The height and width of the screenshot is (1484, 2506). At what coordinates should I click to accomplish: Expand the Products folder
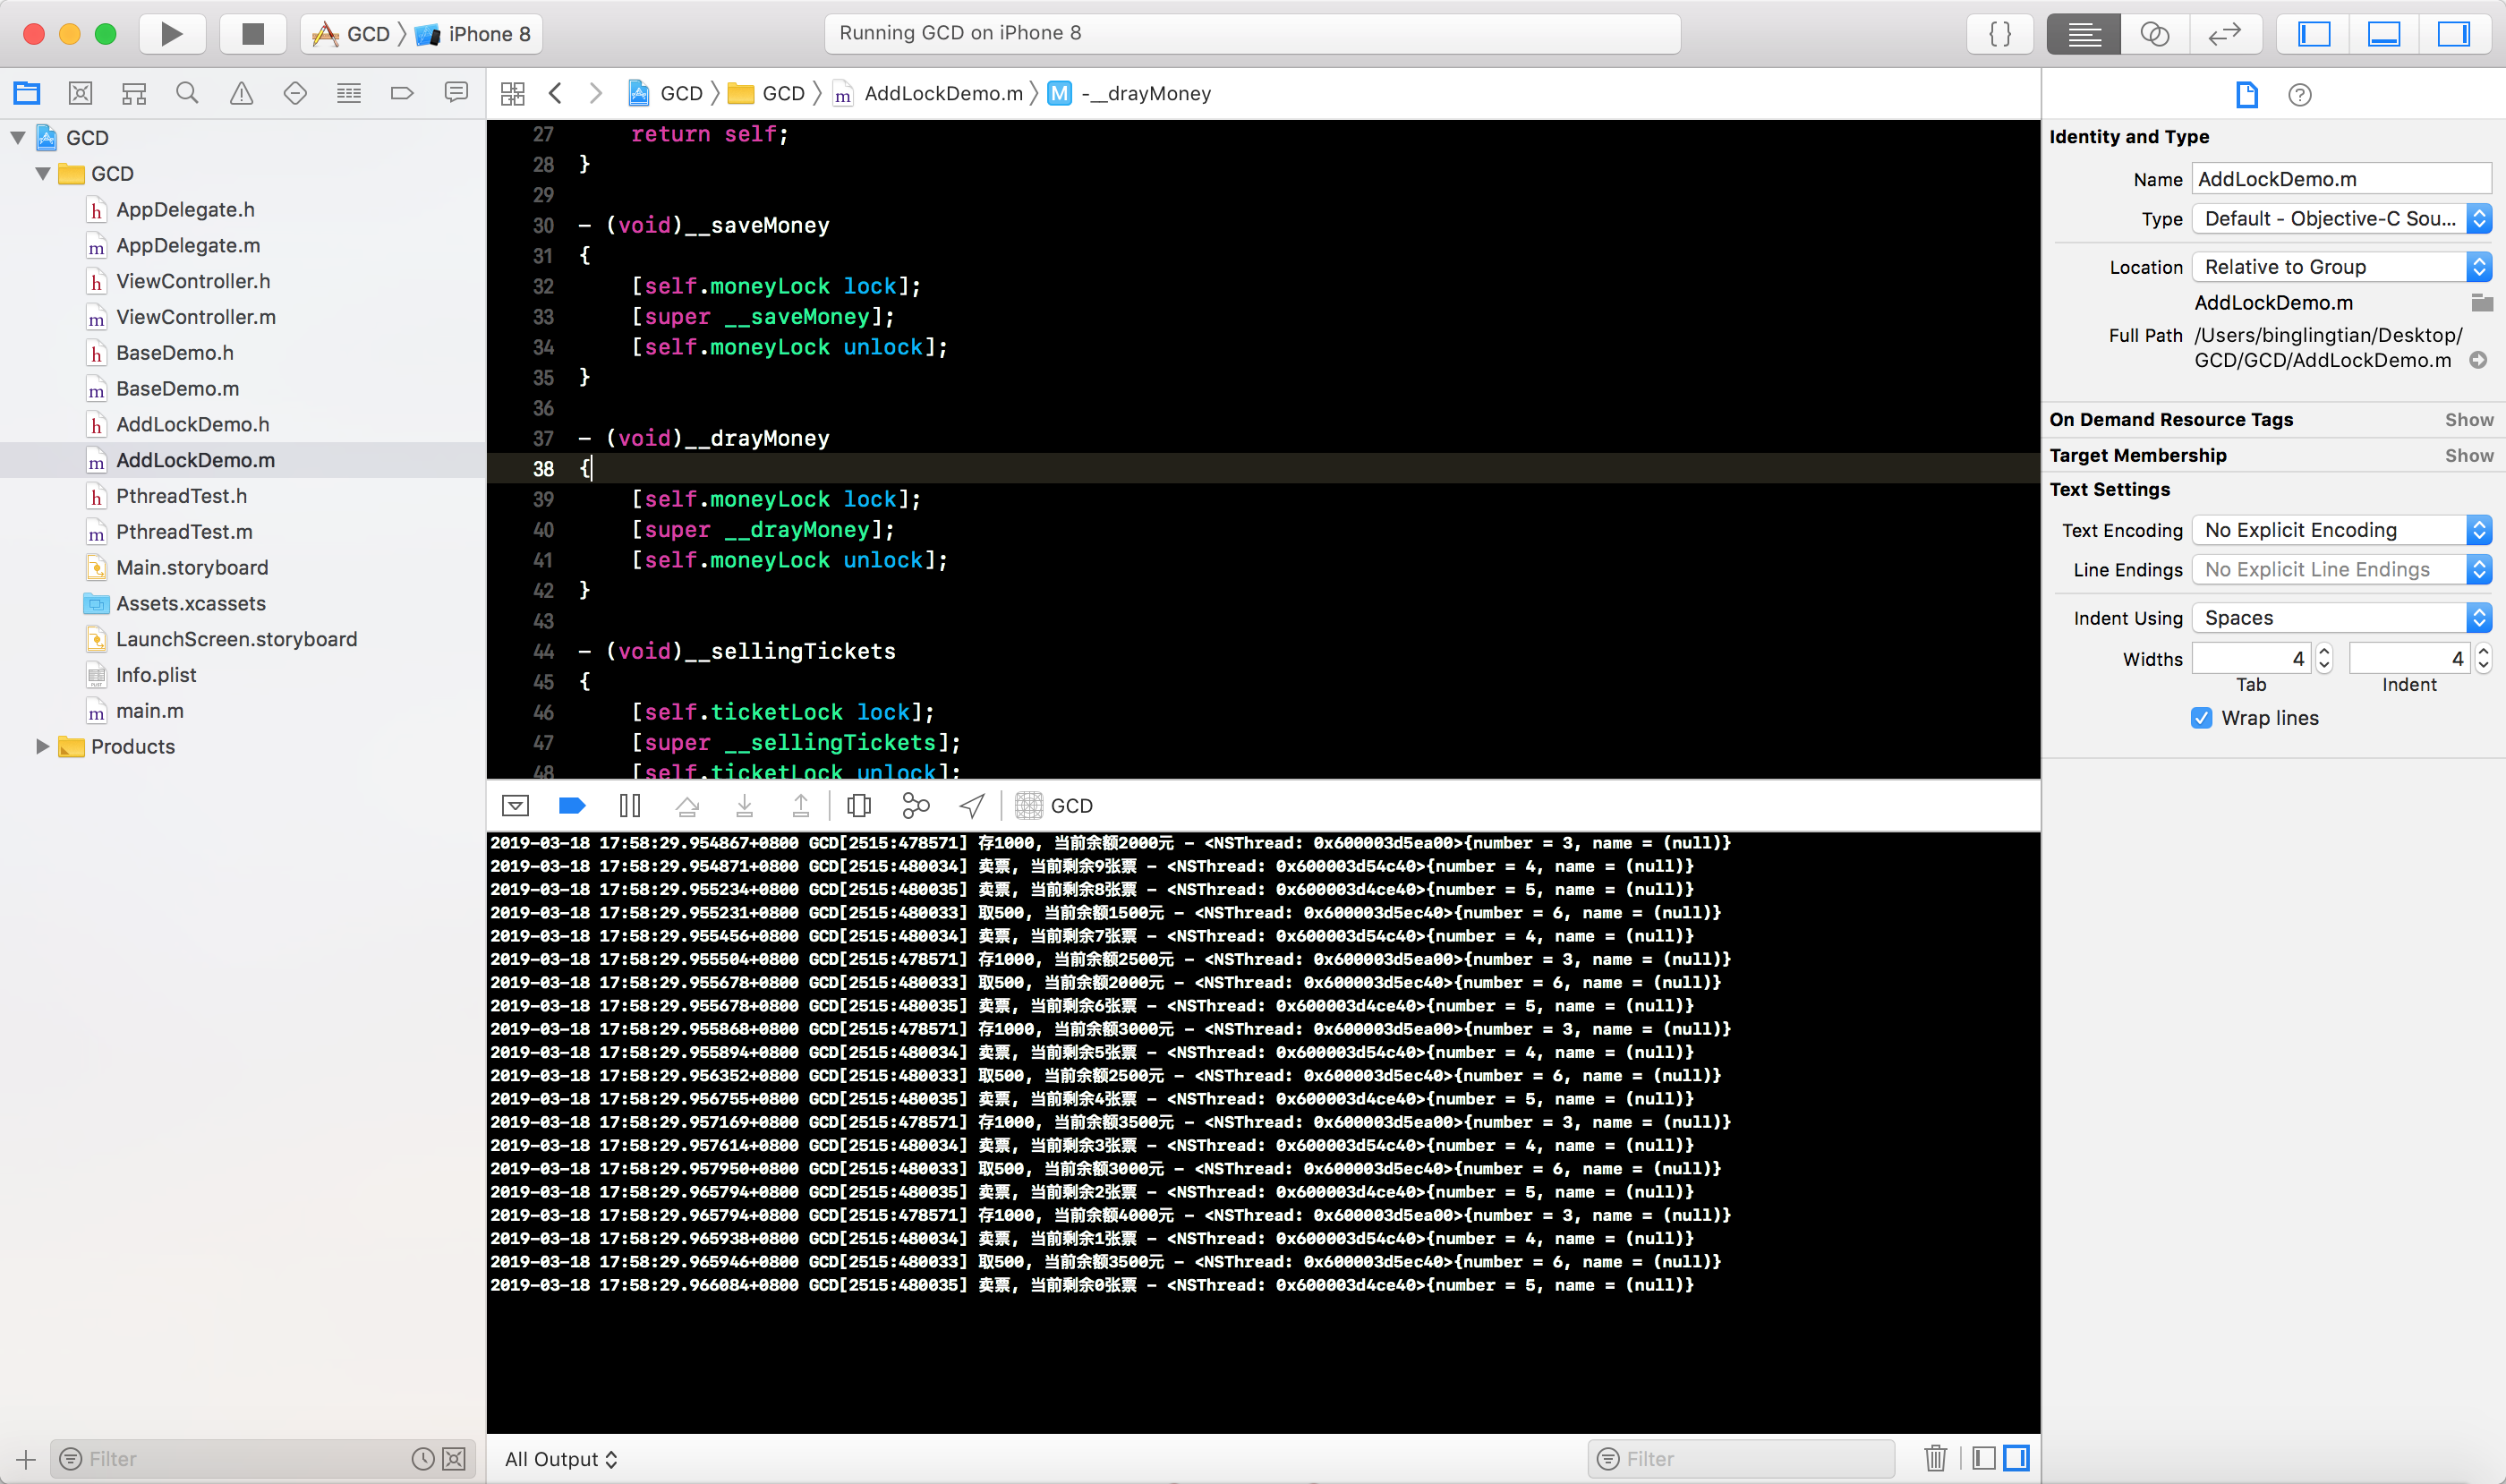(43, 747)
